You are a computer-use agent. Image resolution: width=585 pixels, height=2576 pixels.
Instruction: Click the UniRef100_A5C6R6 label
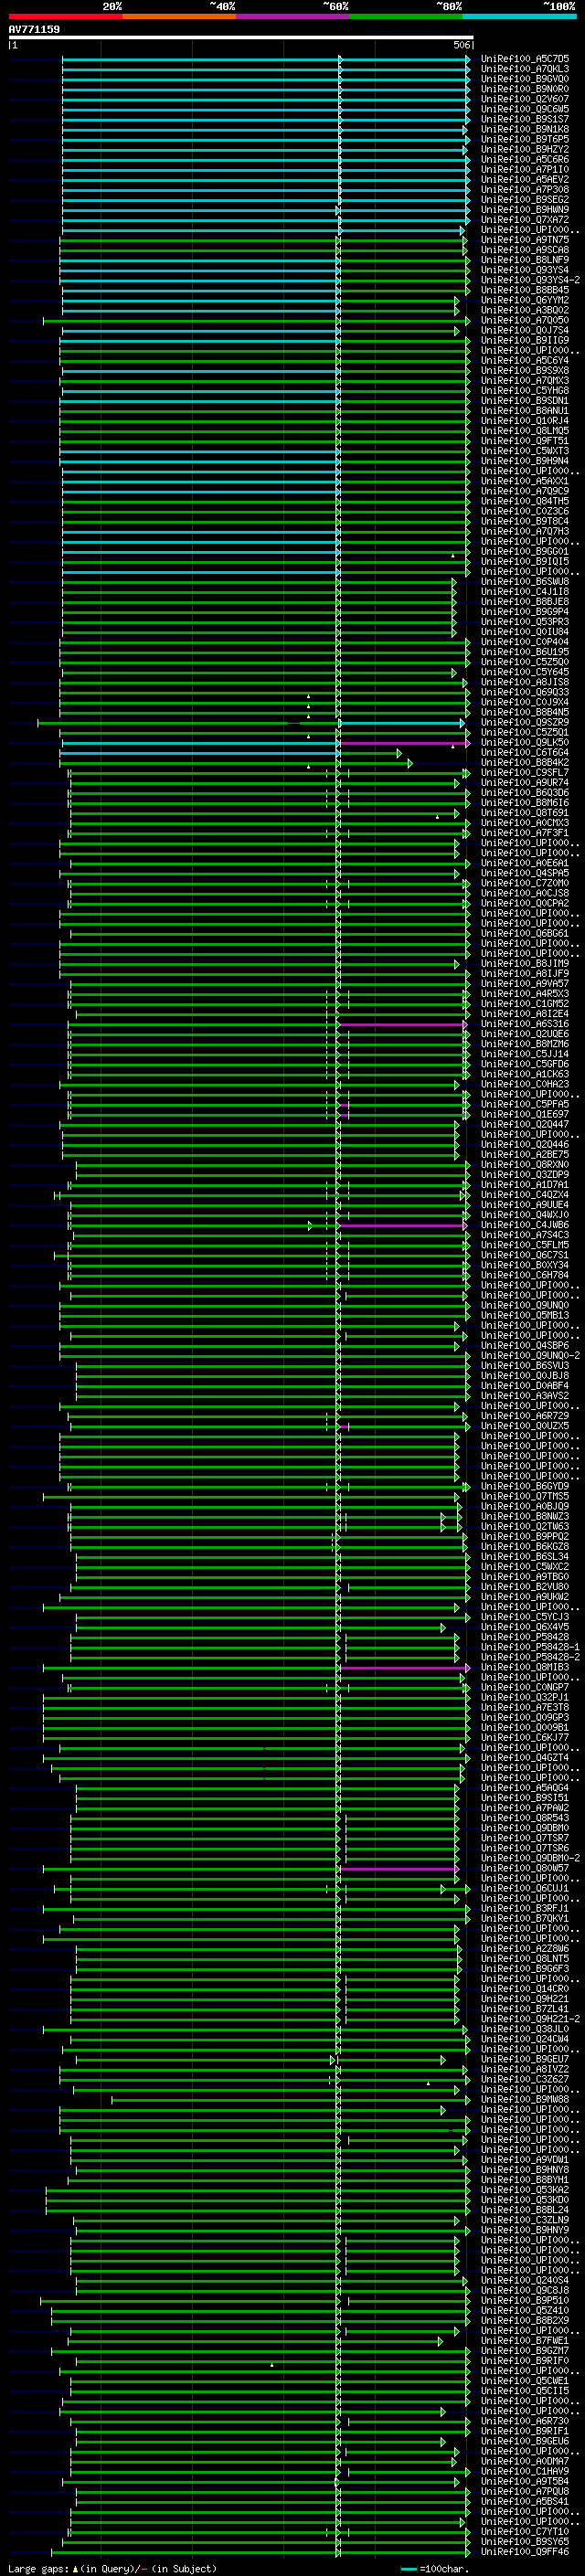pyautogui.click(x=525, y=159)
